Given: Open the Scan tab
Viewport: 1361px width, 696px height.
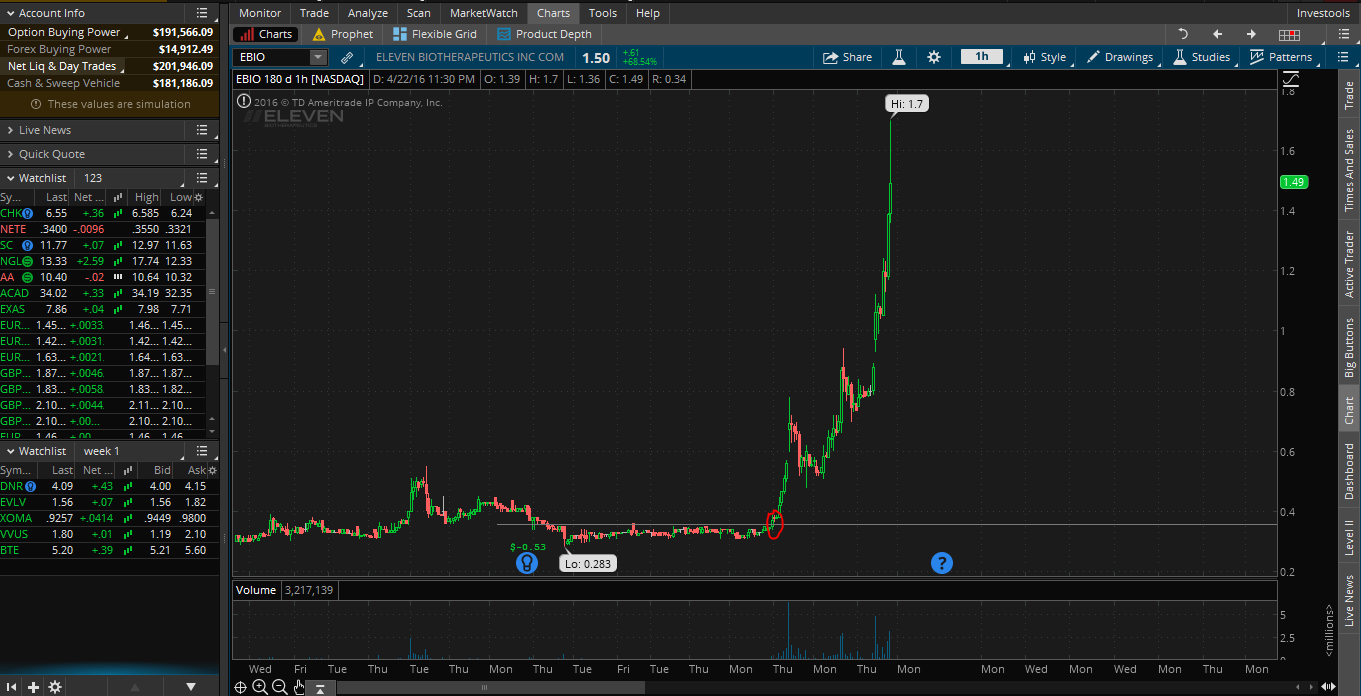Looking at the screenshot, I should [x=419, y=13].
